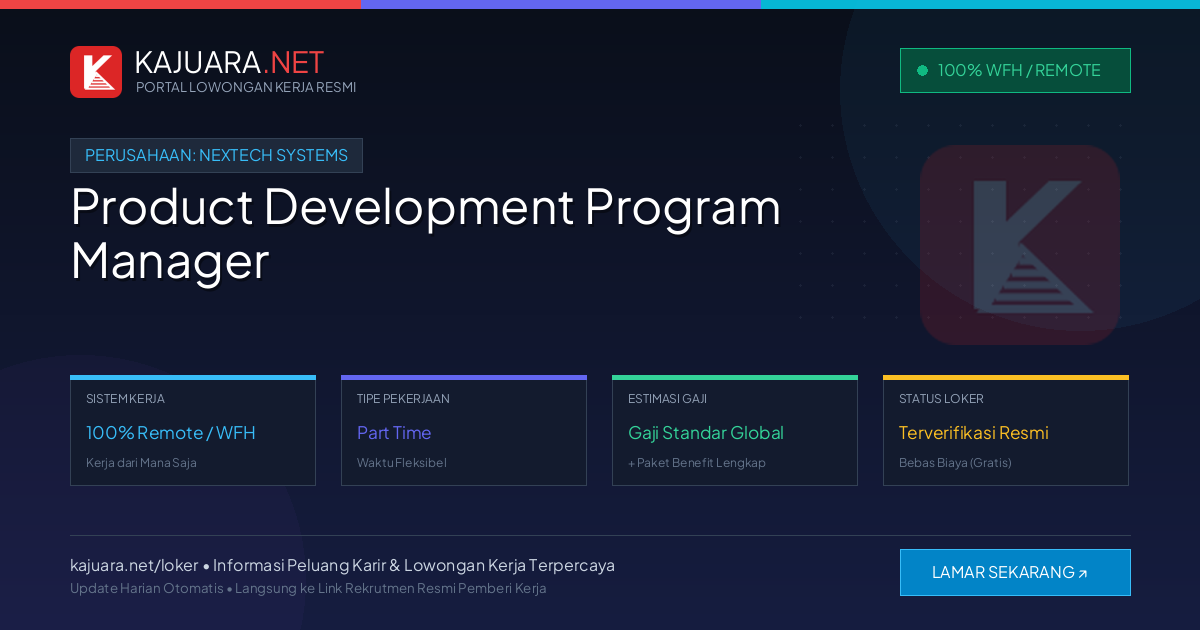Click the "Kerja dari Mana Saja" caption
This screenshot has height=630, width=1200.
point(141,463)
